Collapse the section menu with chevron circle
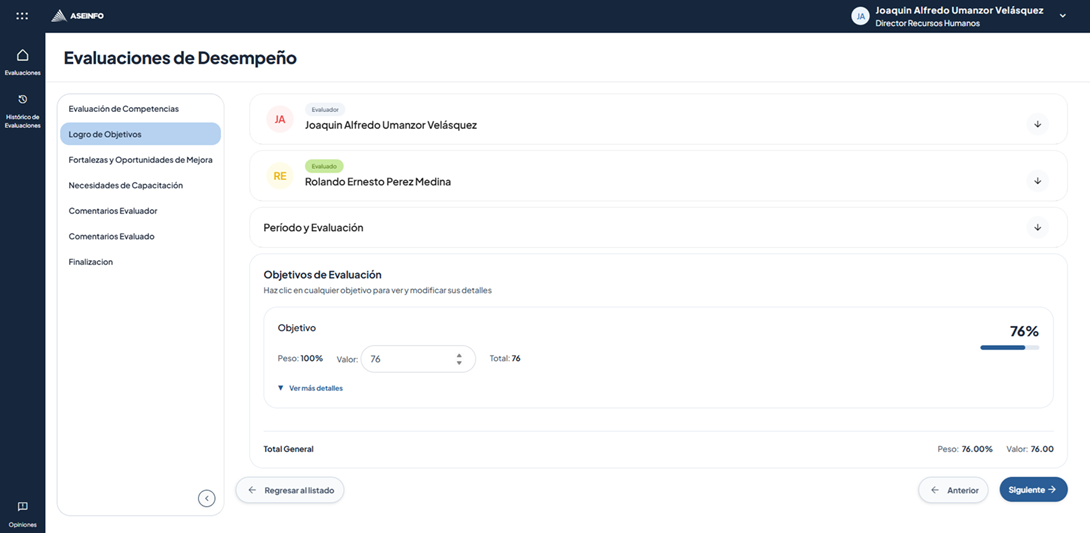 (x=206, y=498)
